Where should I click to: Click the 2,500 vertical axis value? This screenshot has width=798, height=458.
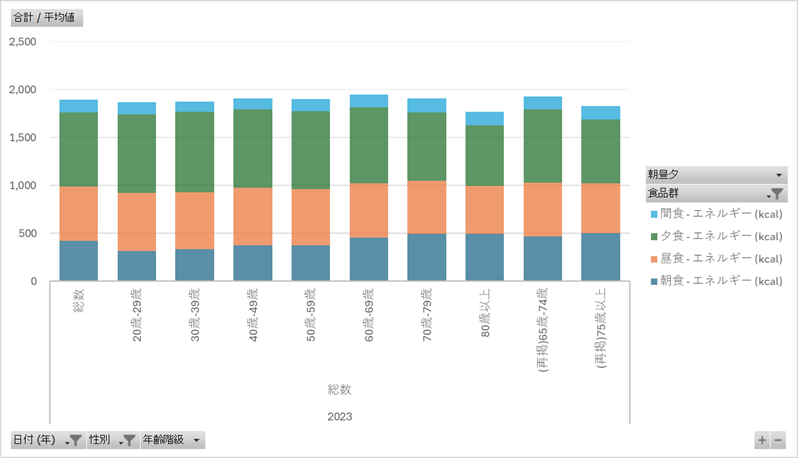tap(21, 42)
